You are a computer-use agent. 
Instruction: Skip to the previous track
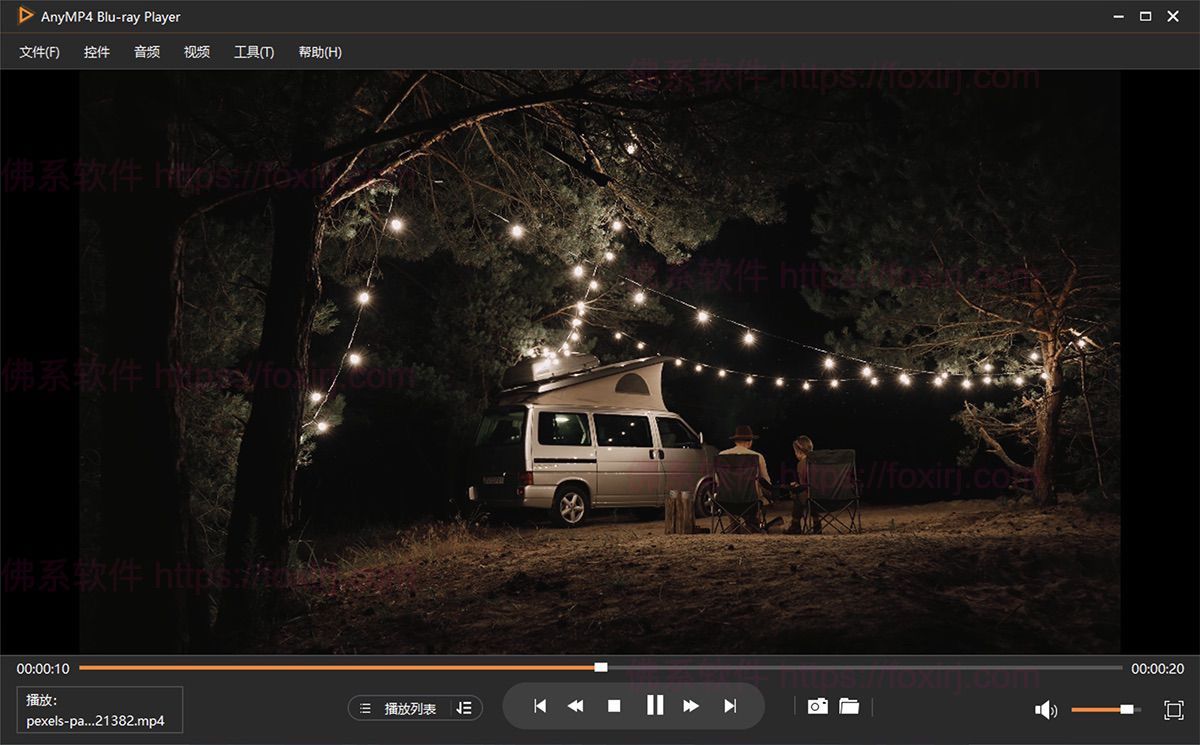(x=540, y=706)
